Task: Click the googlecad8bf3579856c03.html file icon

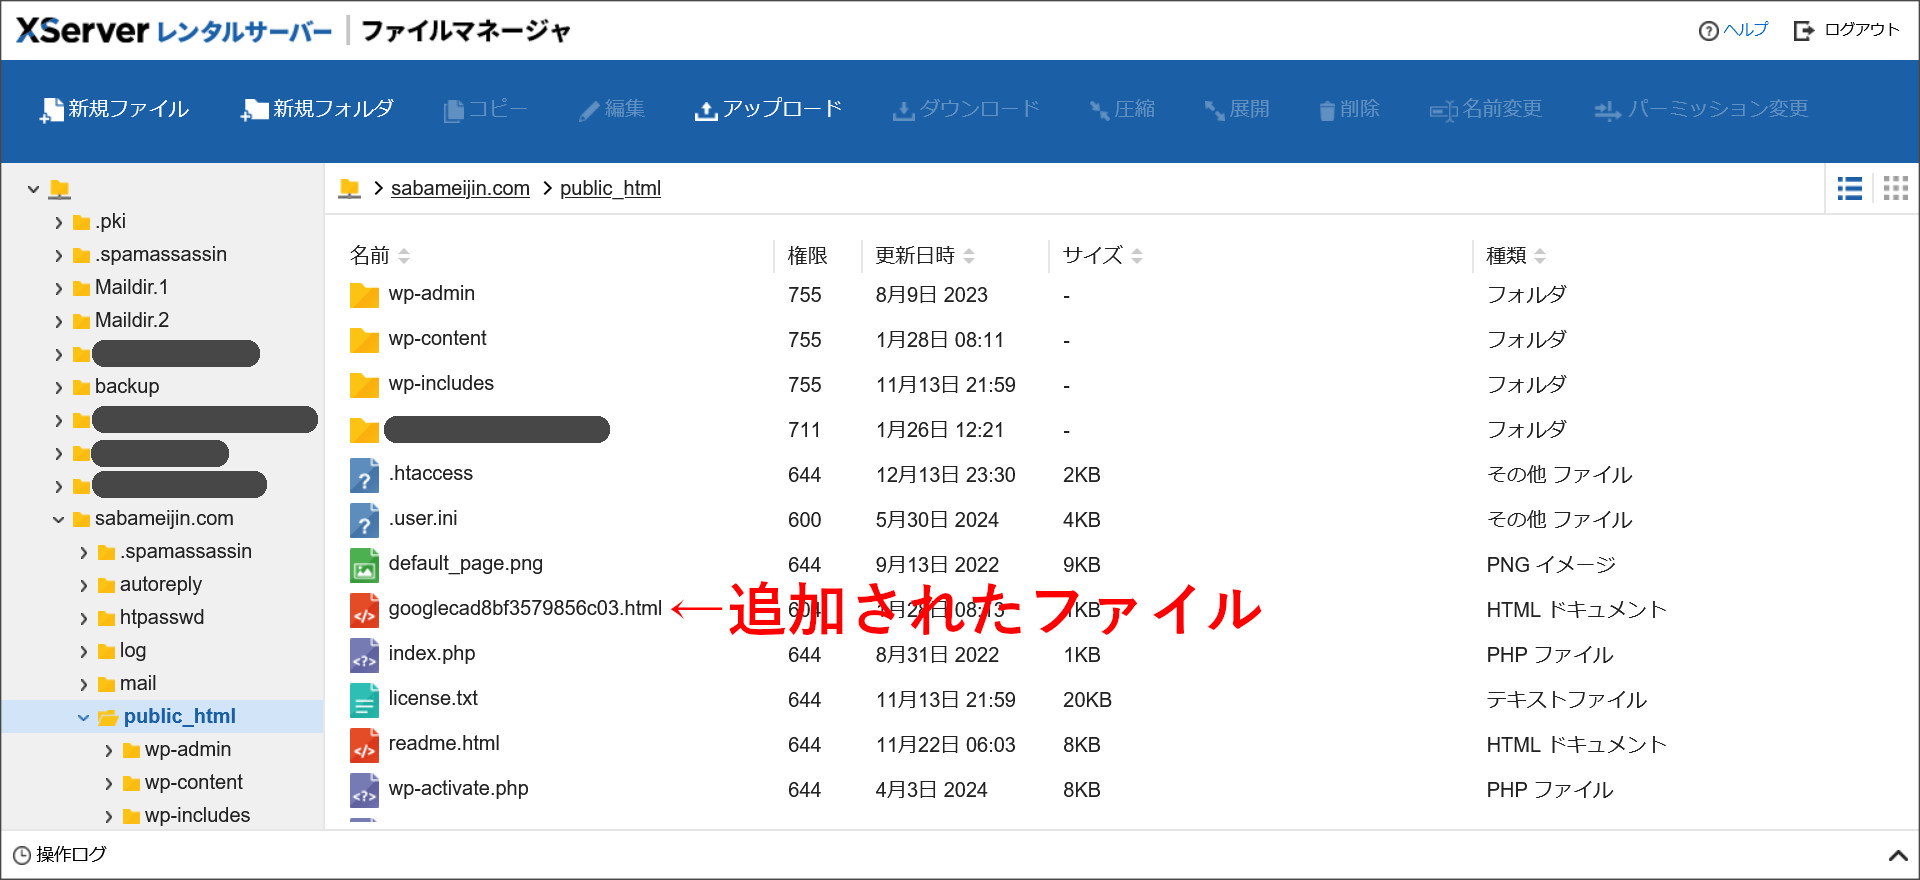Action: tap(364, 610)
